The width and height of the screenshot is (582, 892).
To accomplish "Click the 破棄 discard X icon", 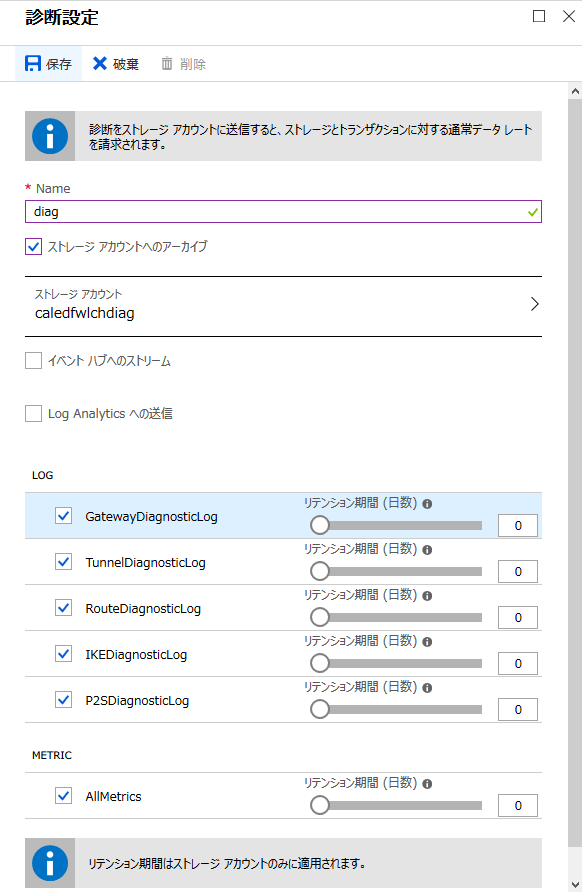I will pyautogui.click(x=100, y=64).
